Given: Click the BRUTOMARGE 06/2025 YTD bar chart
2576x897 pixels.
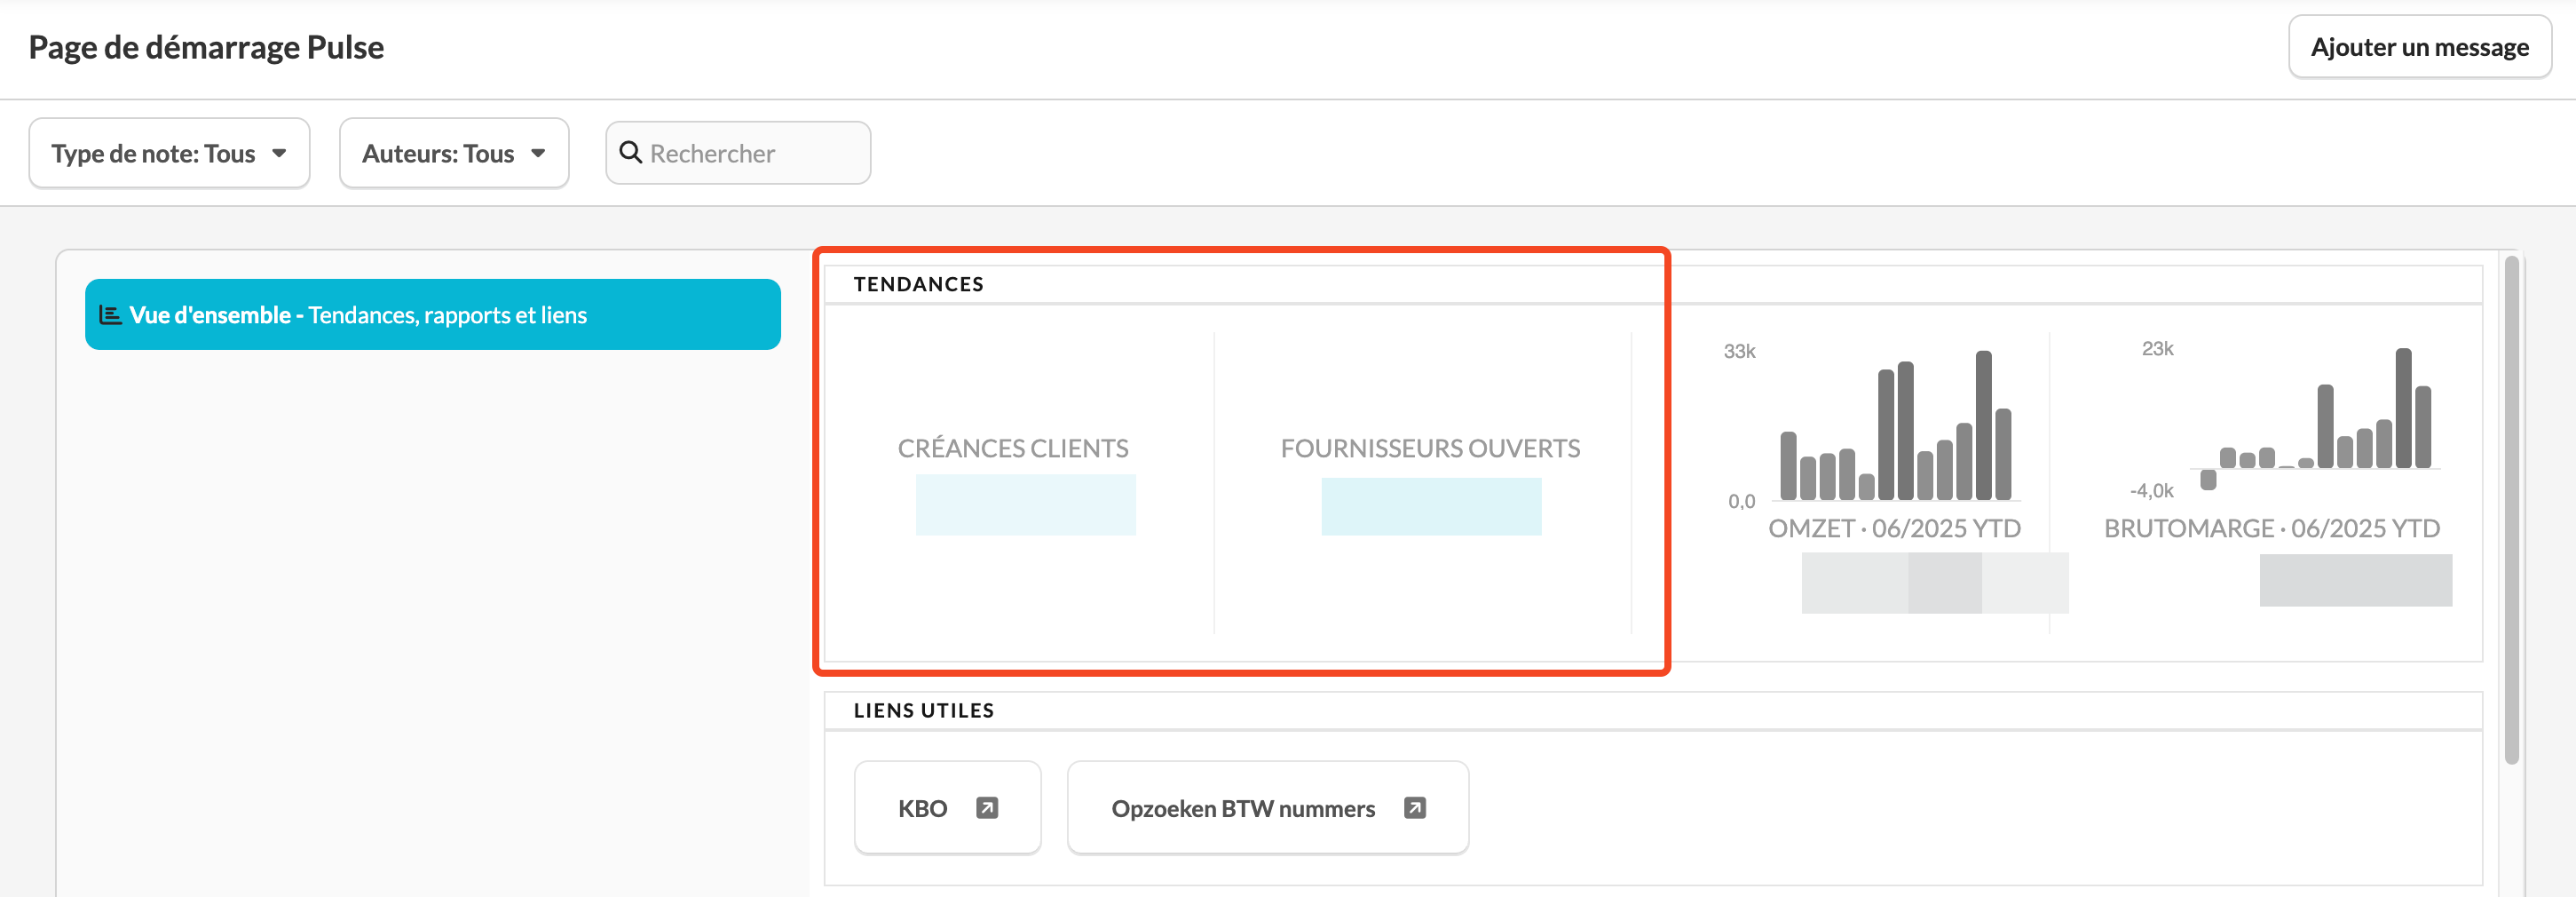Looking at the screenshot, I should click(2315, 420).
